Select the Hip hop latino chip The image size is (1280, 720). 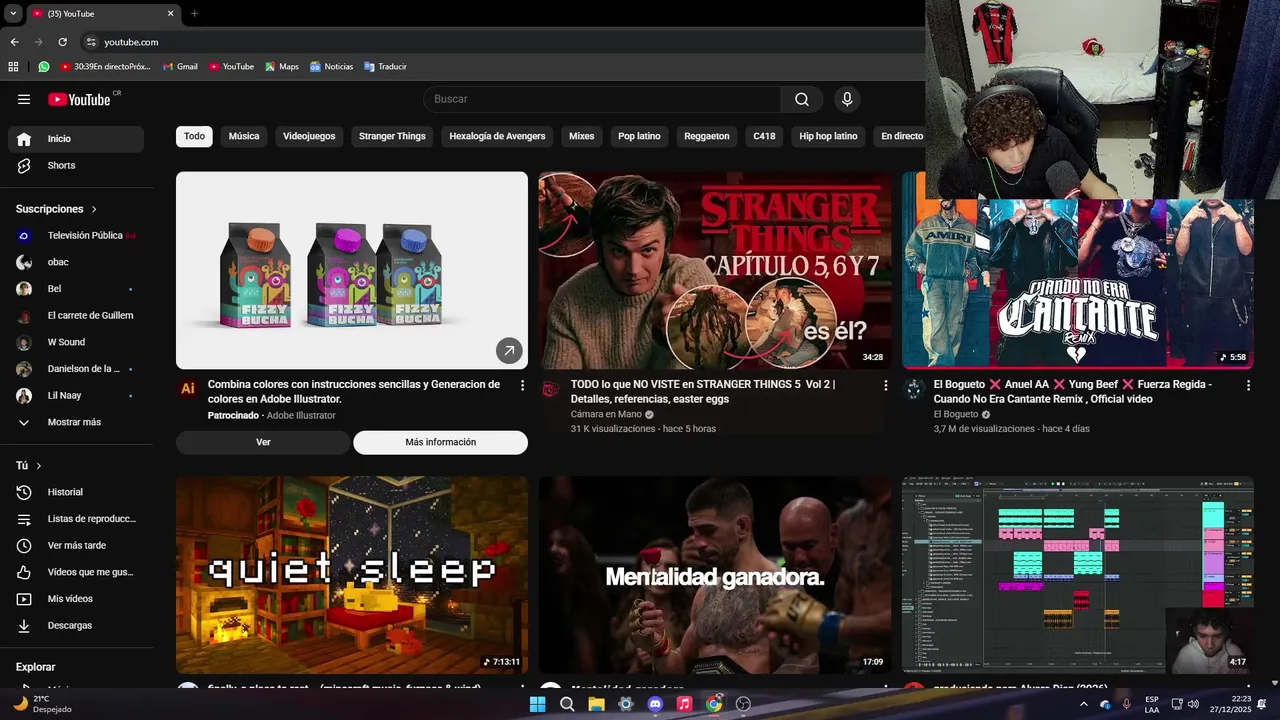tap(828, 136)
